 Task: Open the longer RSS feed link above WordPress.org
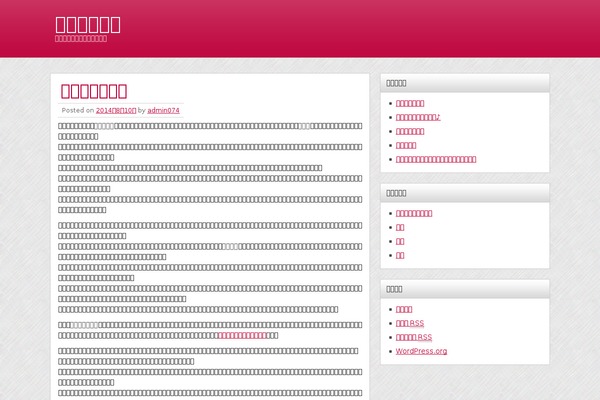pyautogui.click(x=414, y=337)
